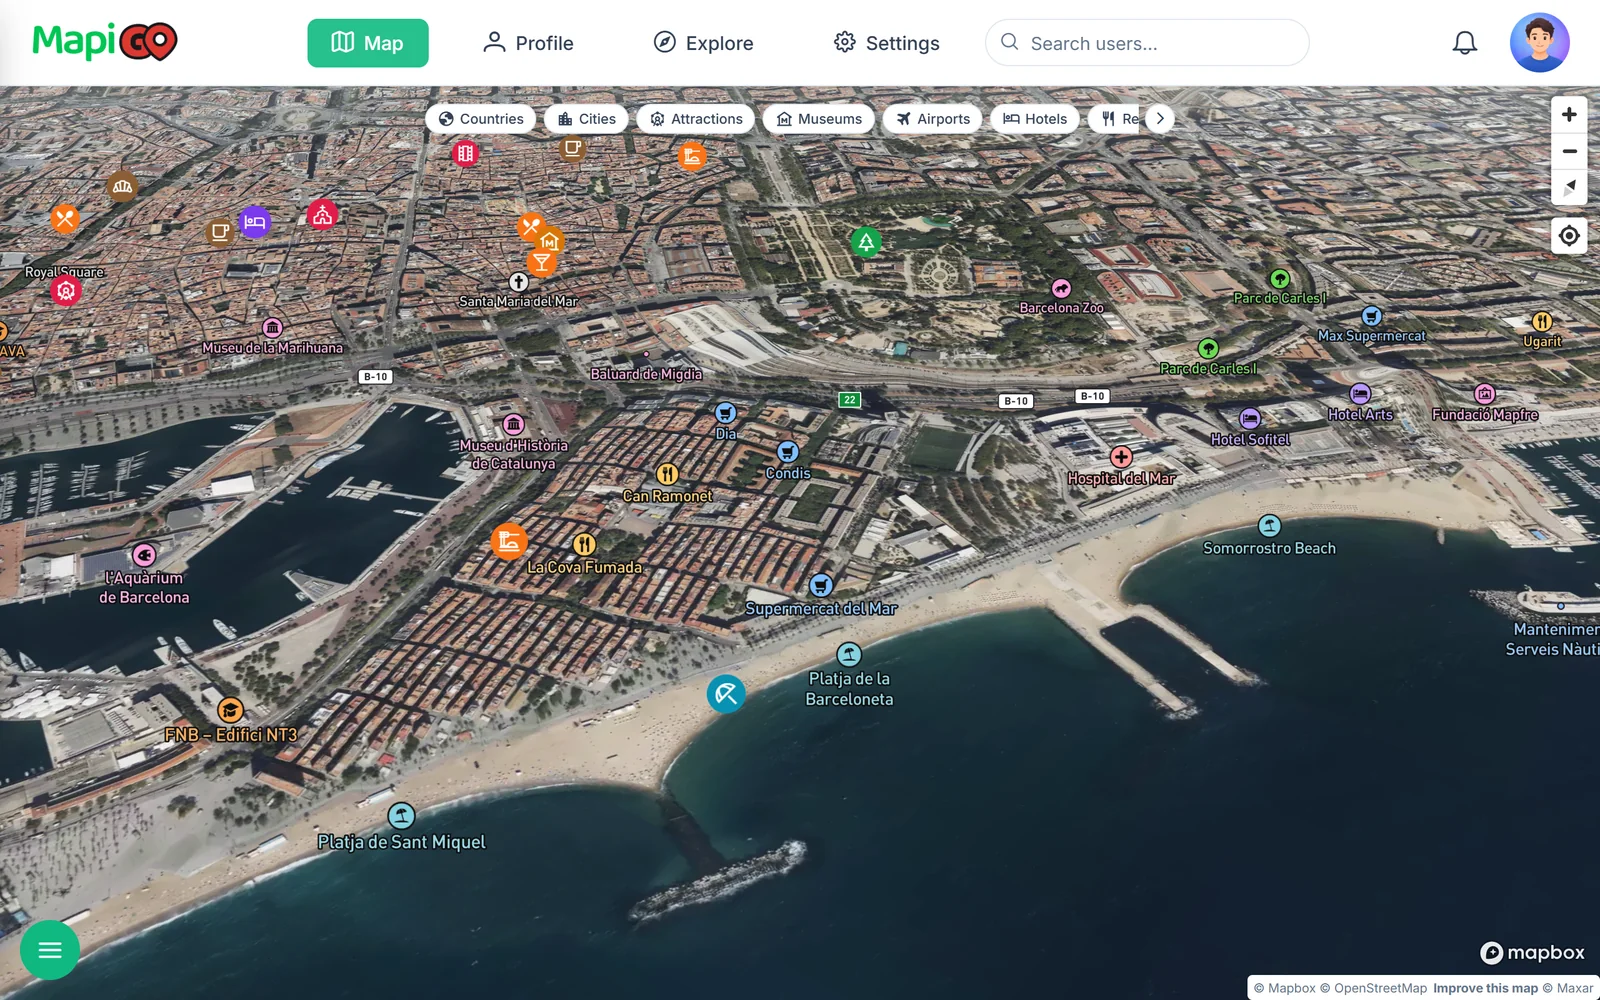Click the Hospital del Mar marker
The height and width of the screenshot is (1000, 1600).
click(1122, 457)
